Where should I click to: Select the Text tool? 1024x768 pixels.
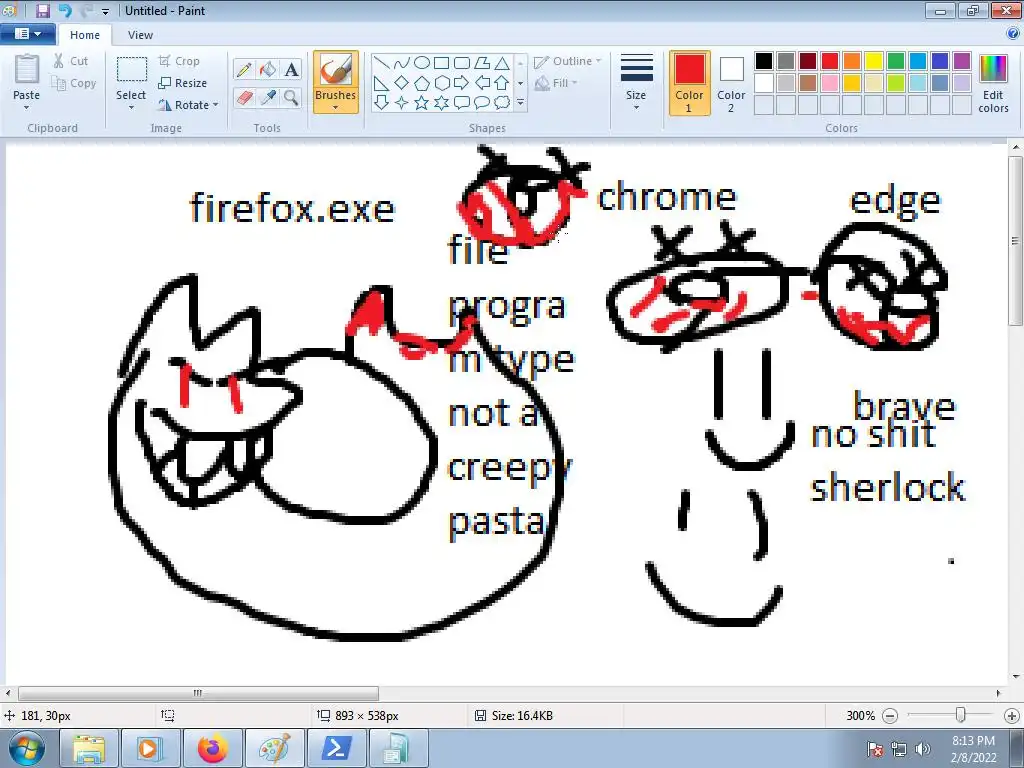click(x=291, y=69)
